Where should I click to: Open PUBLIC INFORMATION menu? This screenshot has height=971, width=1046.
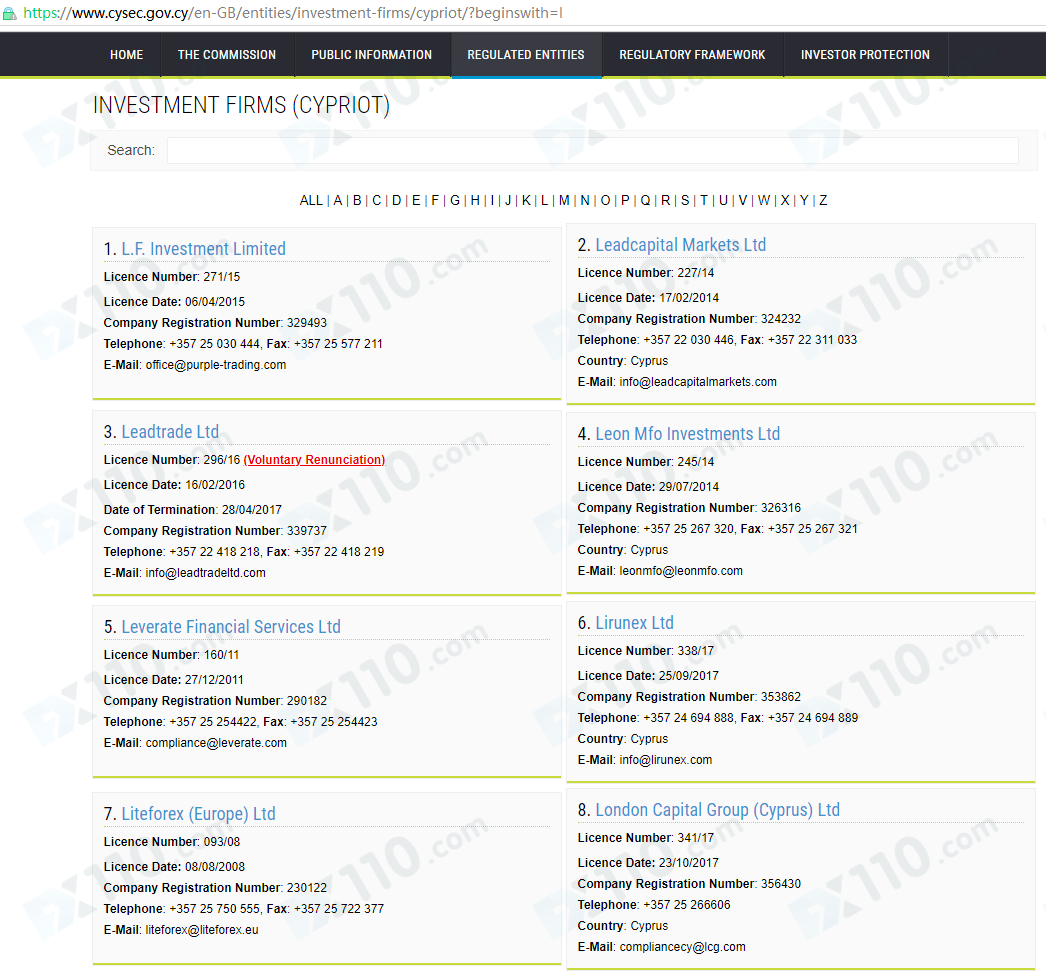coord(372,55)
